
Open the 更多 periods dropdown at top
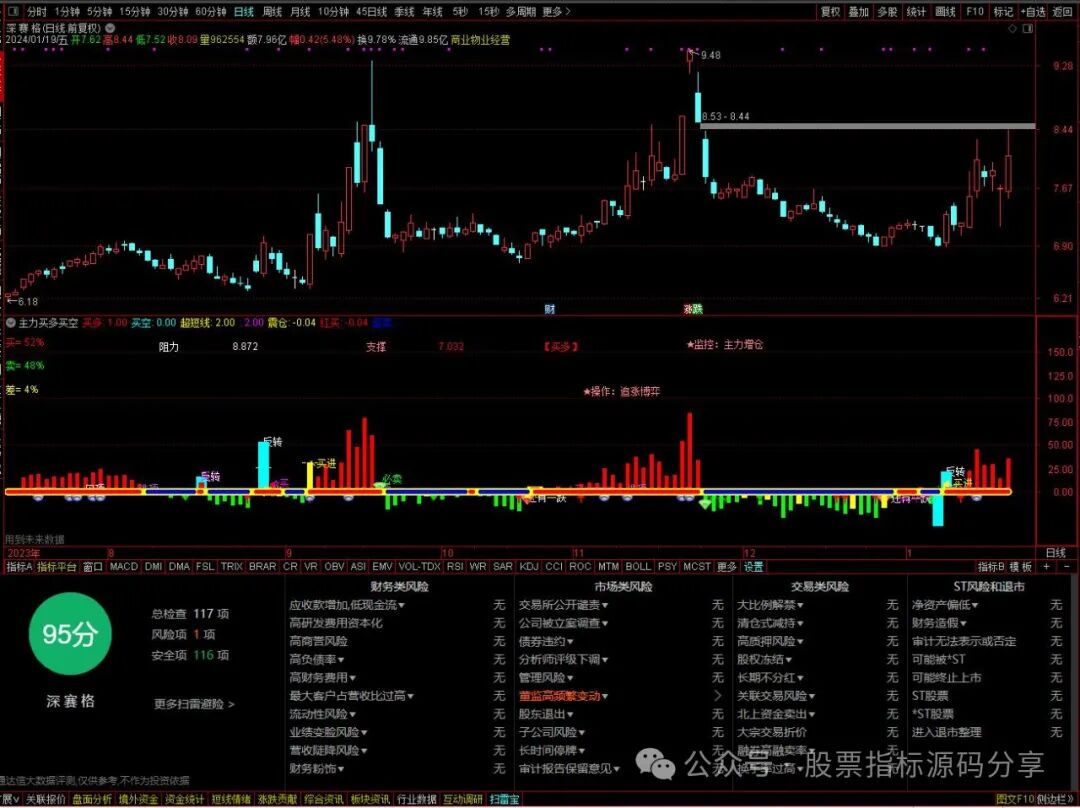tap(556, 12)
